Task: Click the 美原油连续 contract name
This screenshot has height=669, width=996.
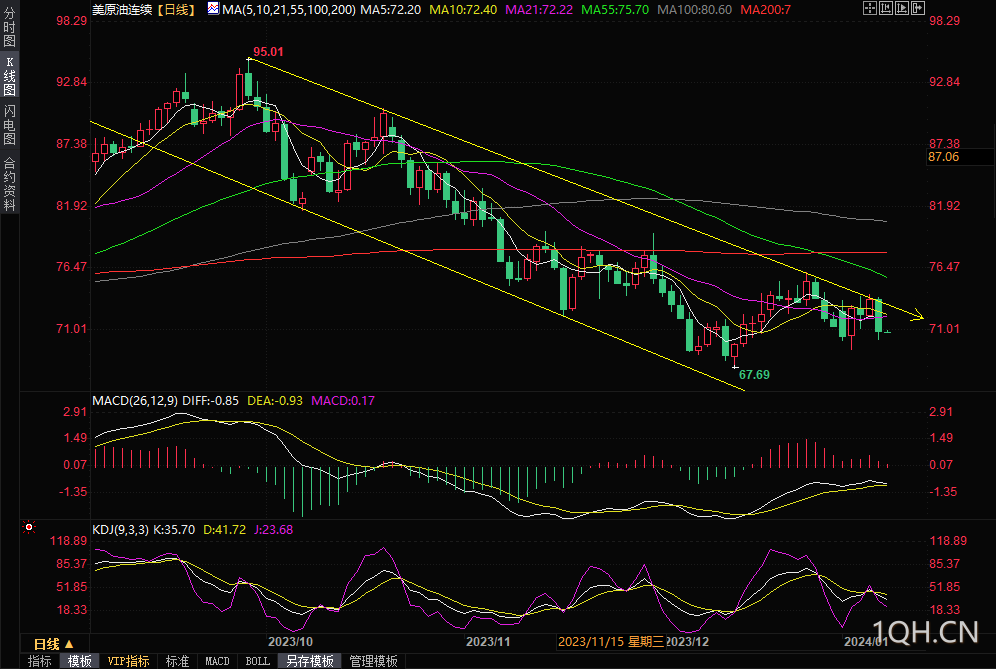Action: click(x=122, y=10)
